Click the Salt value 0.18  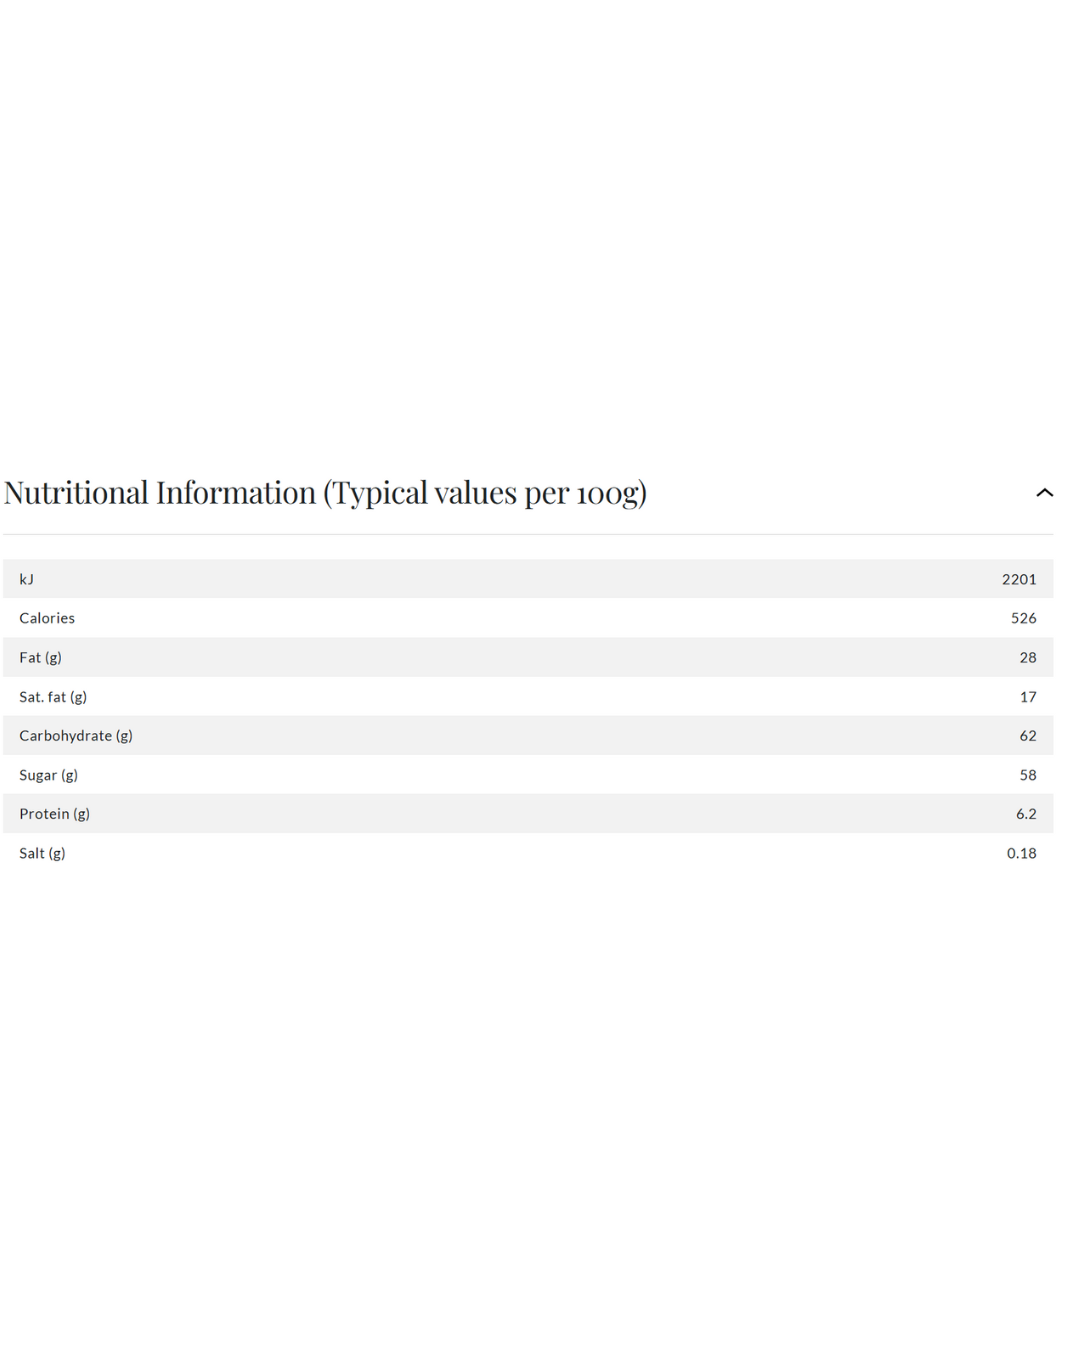[1021, 853]
